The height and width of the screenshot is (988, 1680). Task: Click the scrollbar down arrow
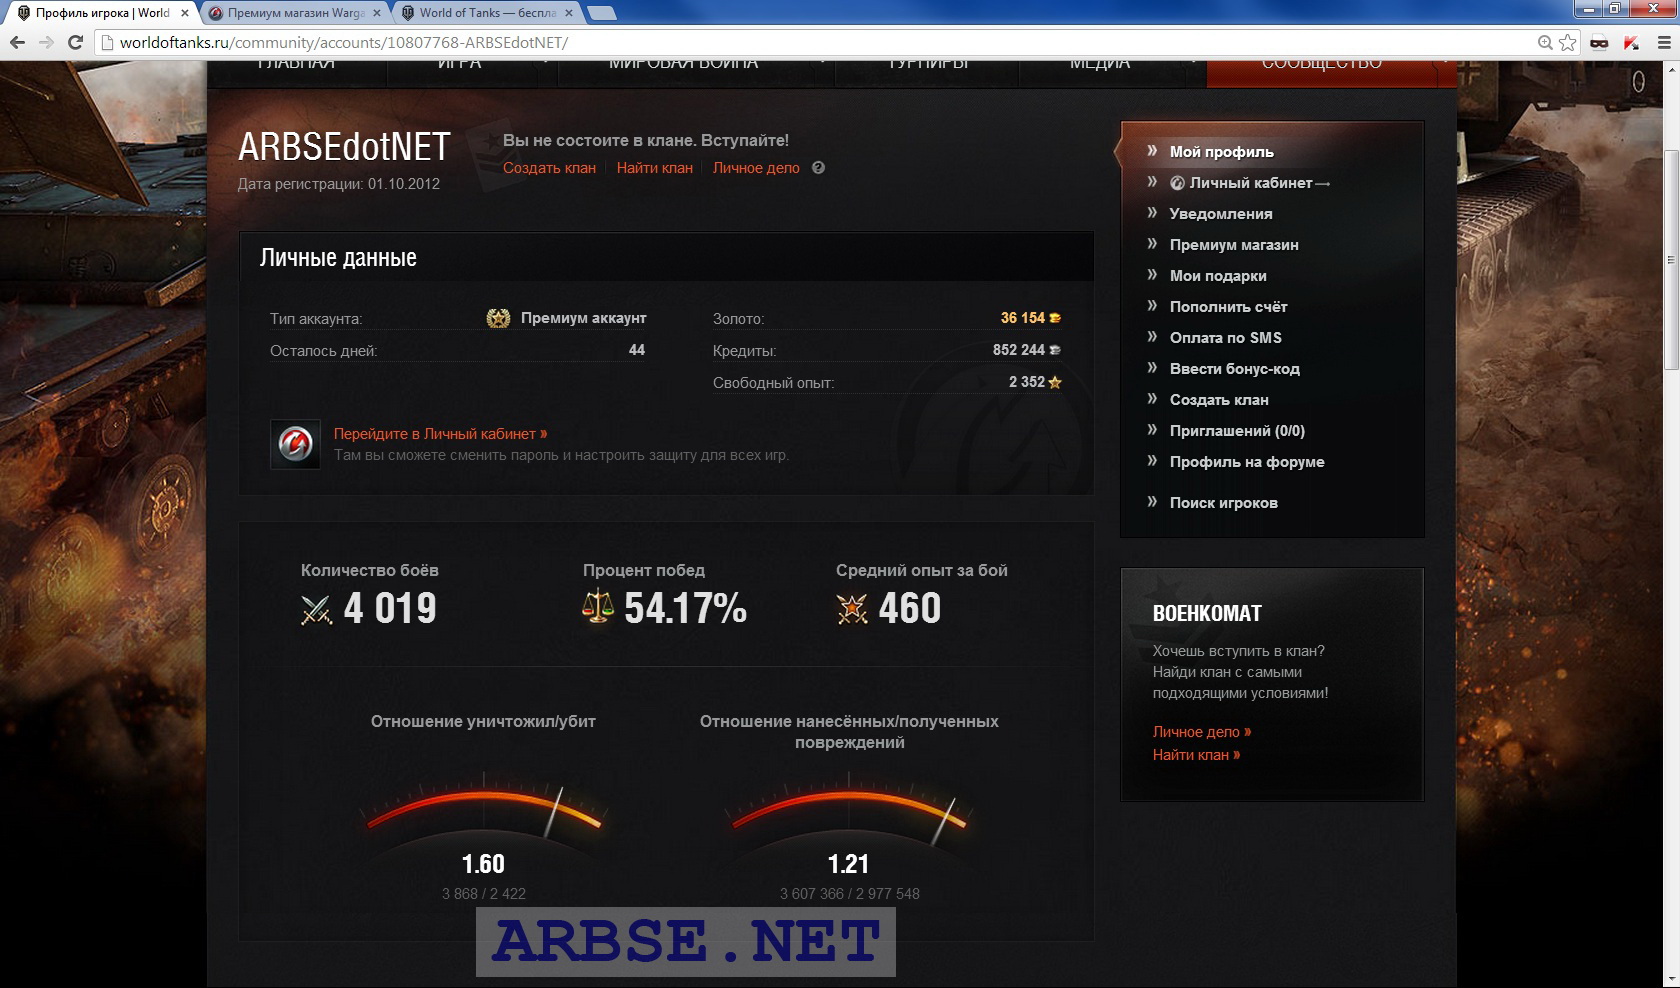1670,979
